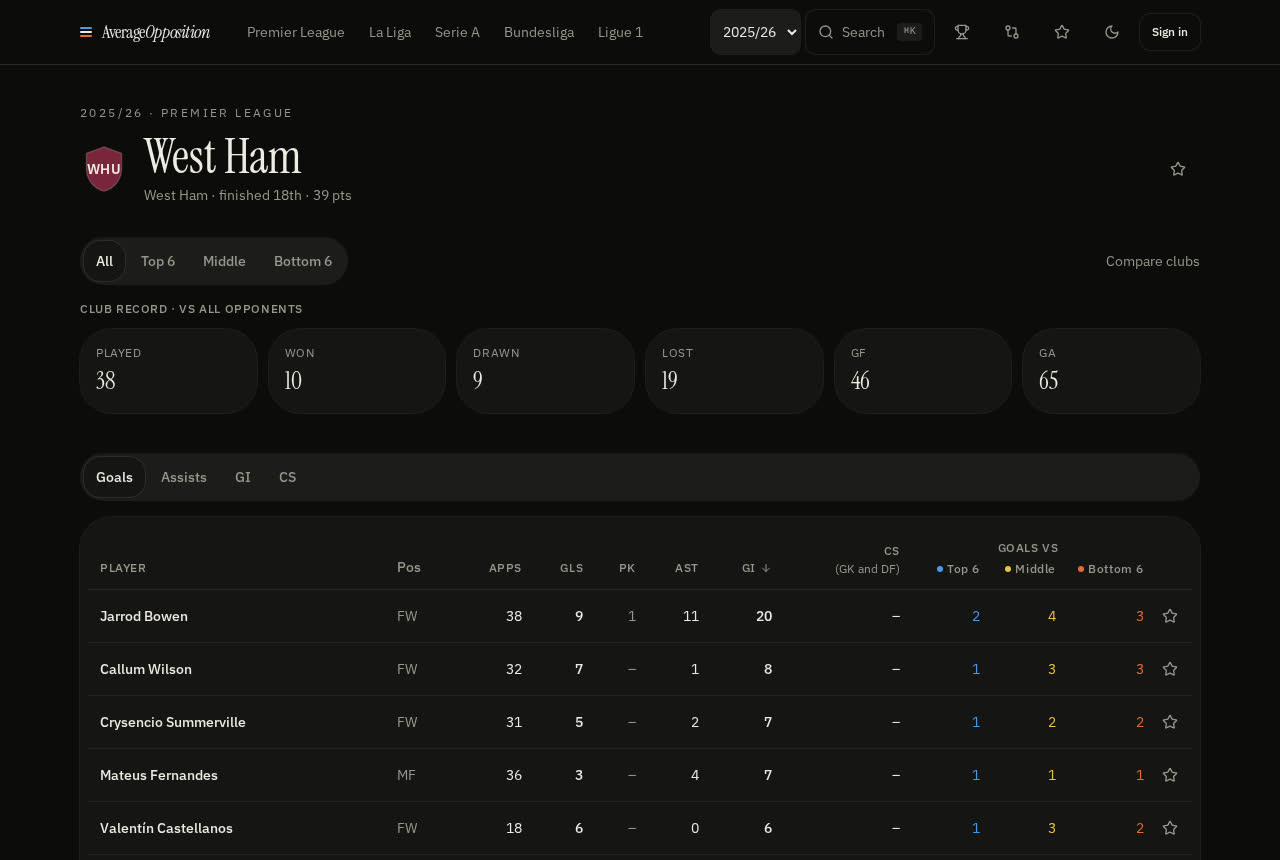Open the 2025/26 season dropdown

click(x=755, y=32)
